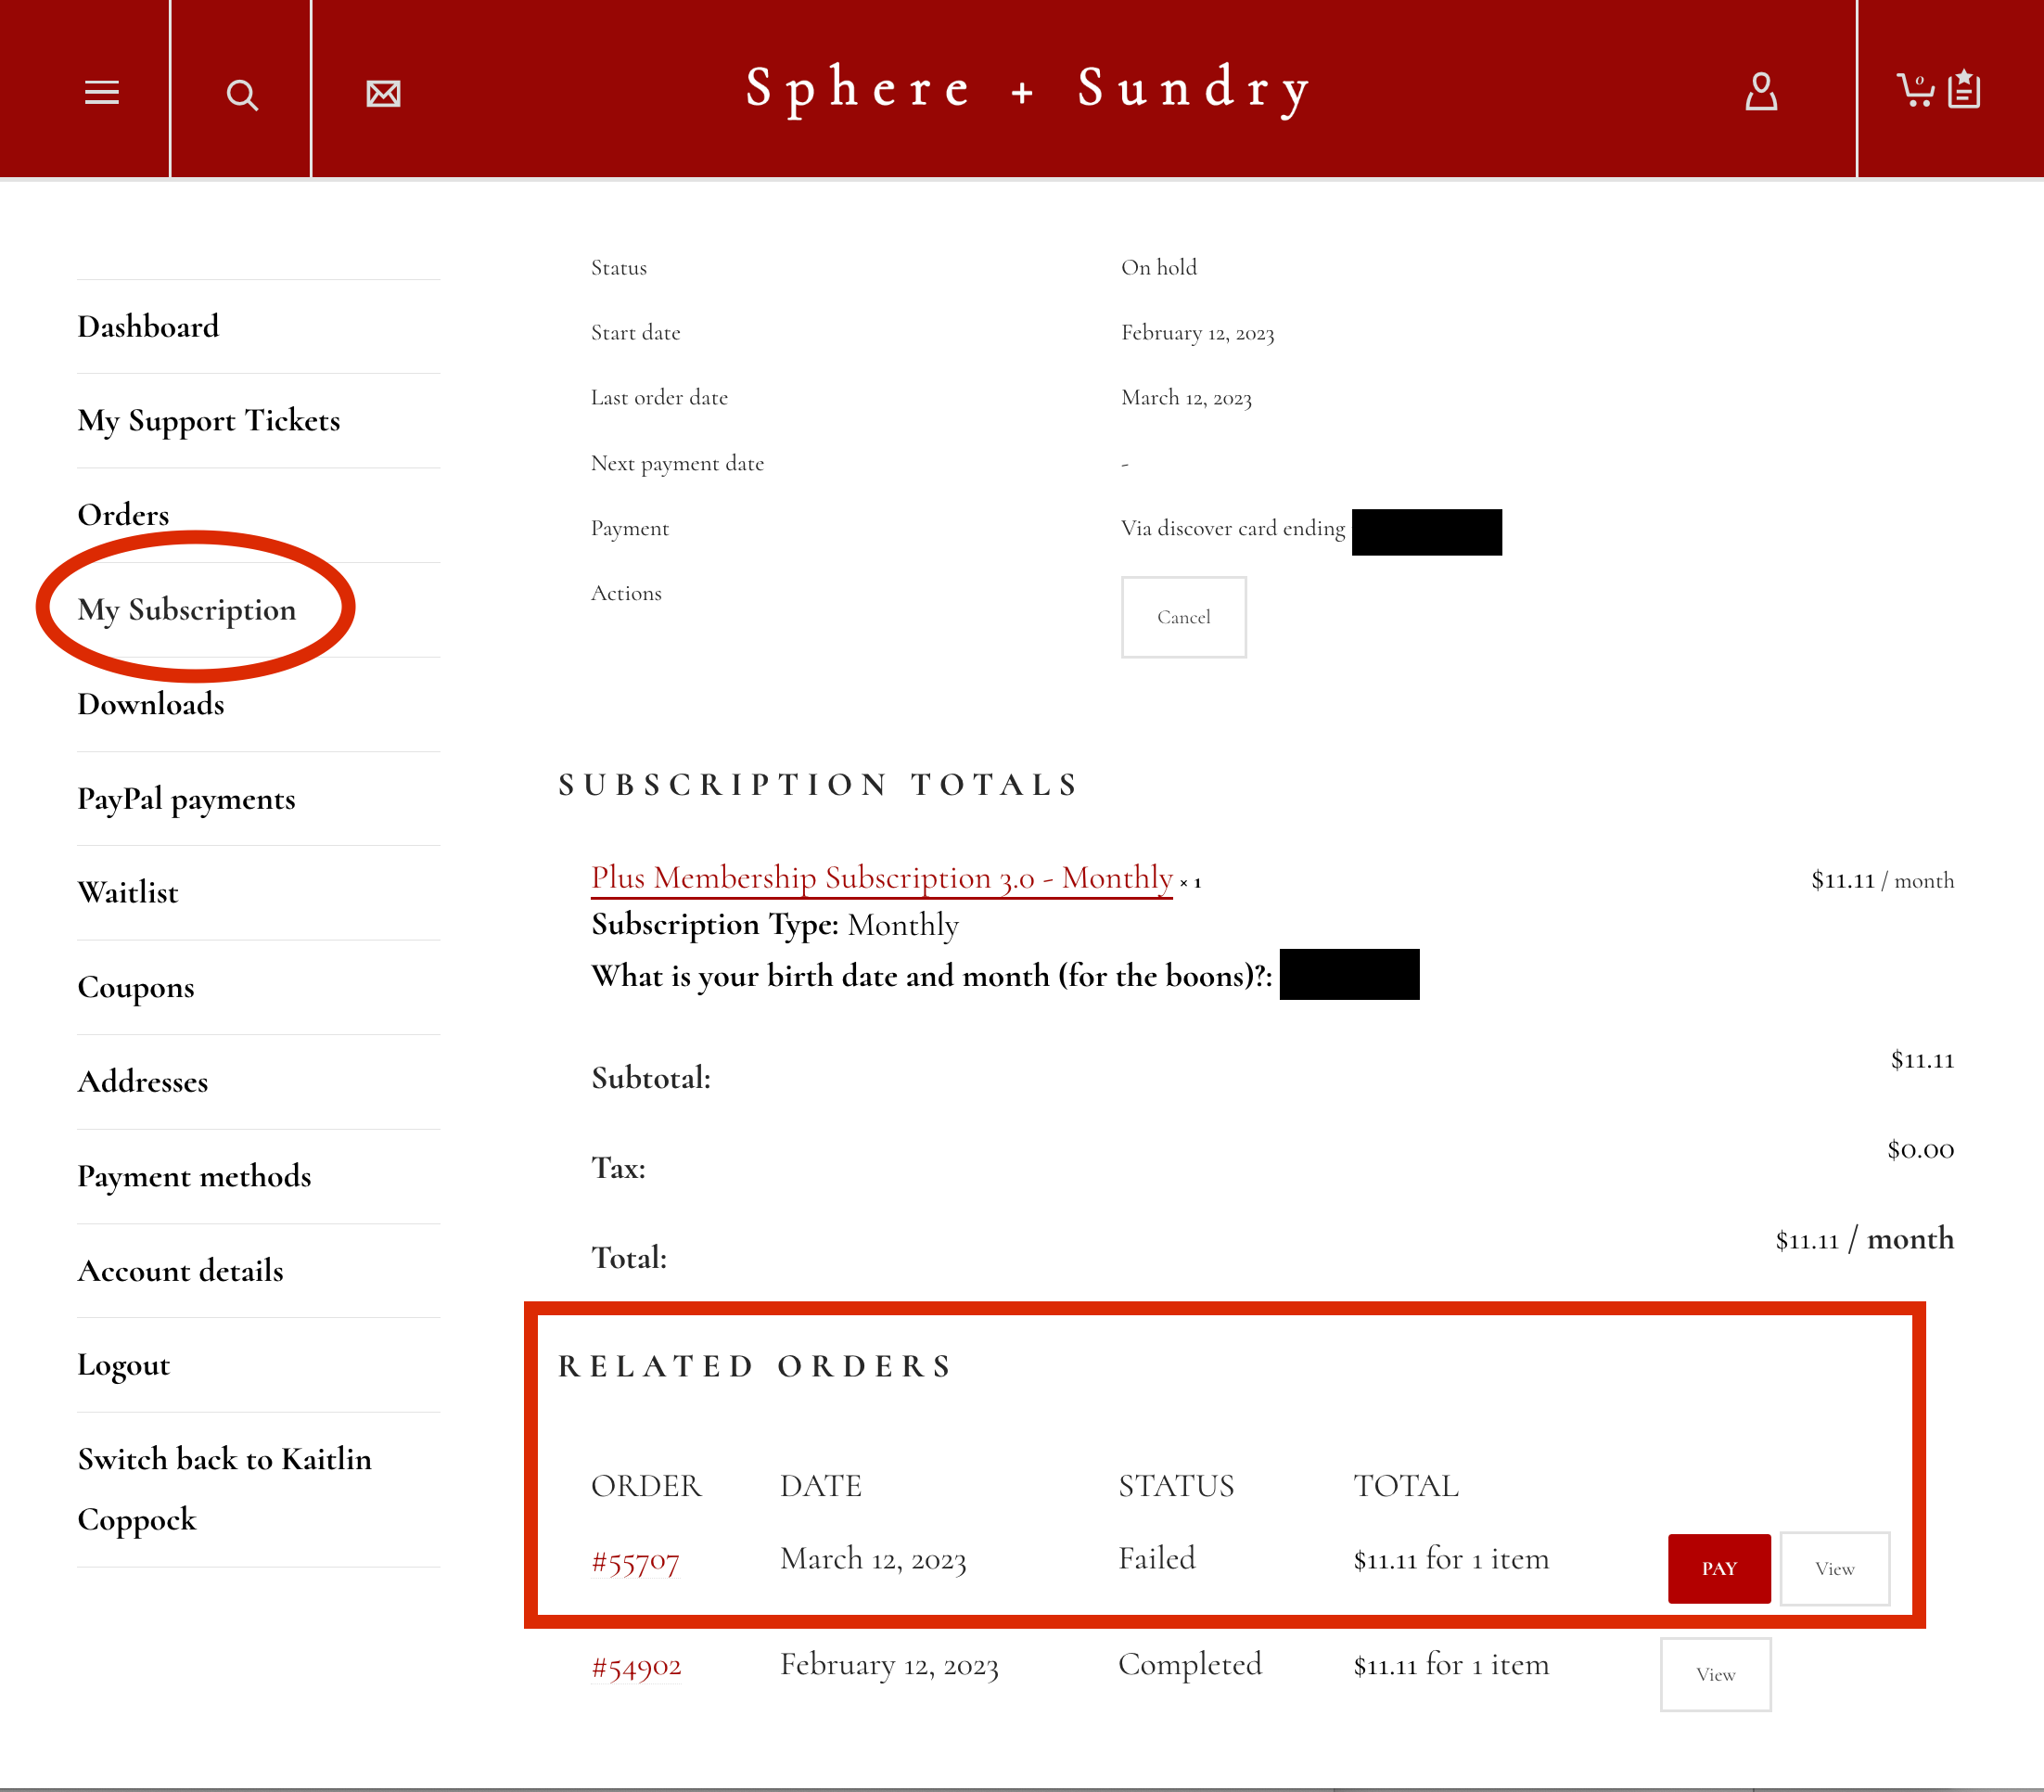Click the search magnifier icon
Viewport: 2044px width, 1792px height.
tap(242, 94)
